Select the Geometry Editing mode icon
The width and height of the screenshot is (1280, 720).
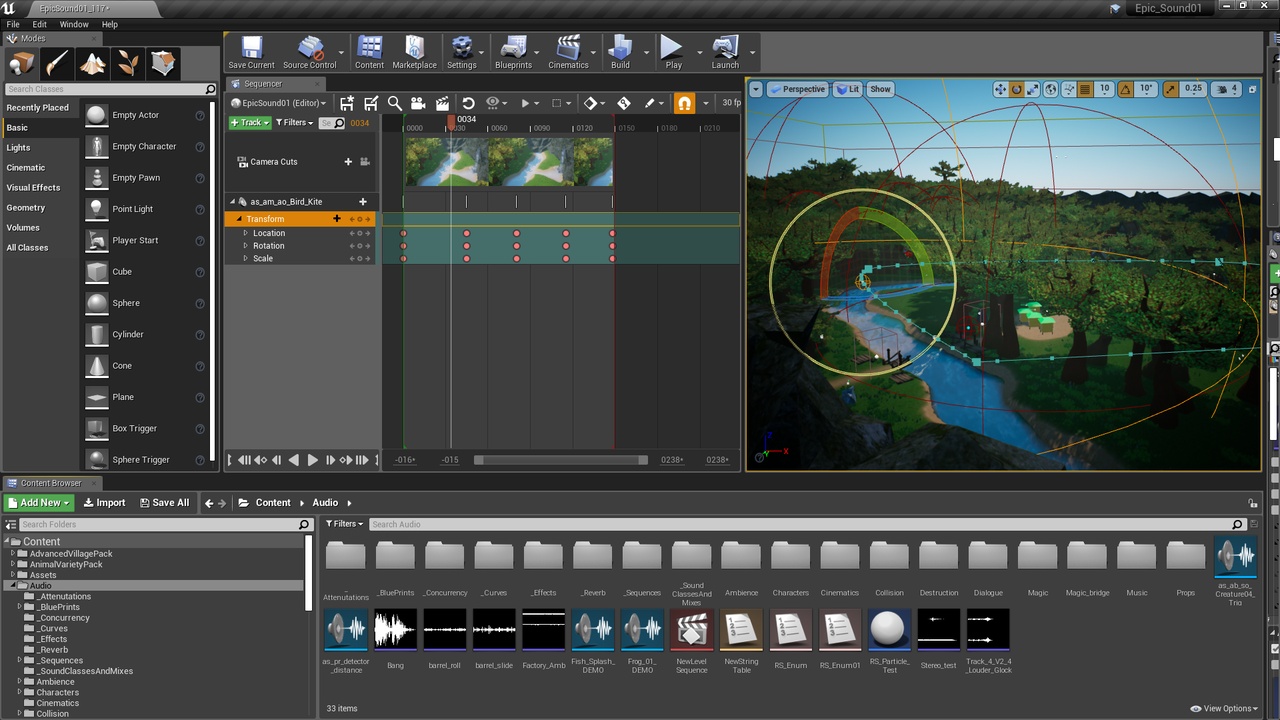point(164,64)
